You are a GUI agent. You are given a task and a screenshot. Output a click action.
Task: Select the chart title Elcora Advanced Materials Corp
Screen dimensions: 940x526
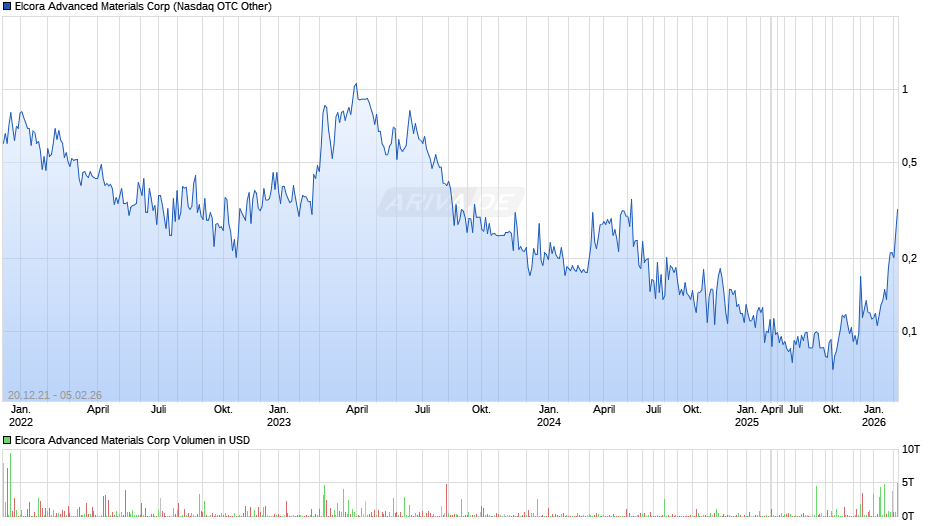pyautogui.click(x=143, y=7)
